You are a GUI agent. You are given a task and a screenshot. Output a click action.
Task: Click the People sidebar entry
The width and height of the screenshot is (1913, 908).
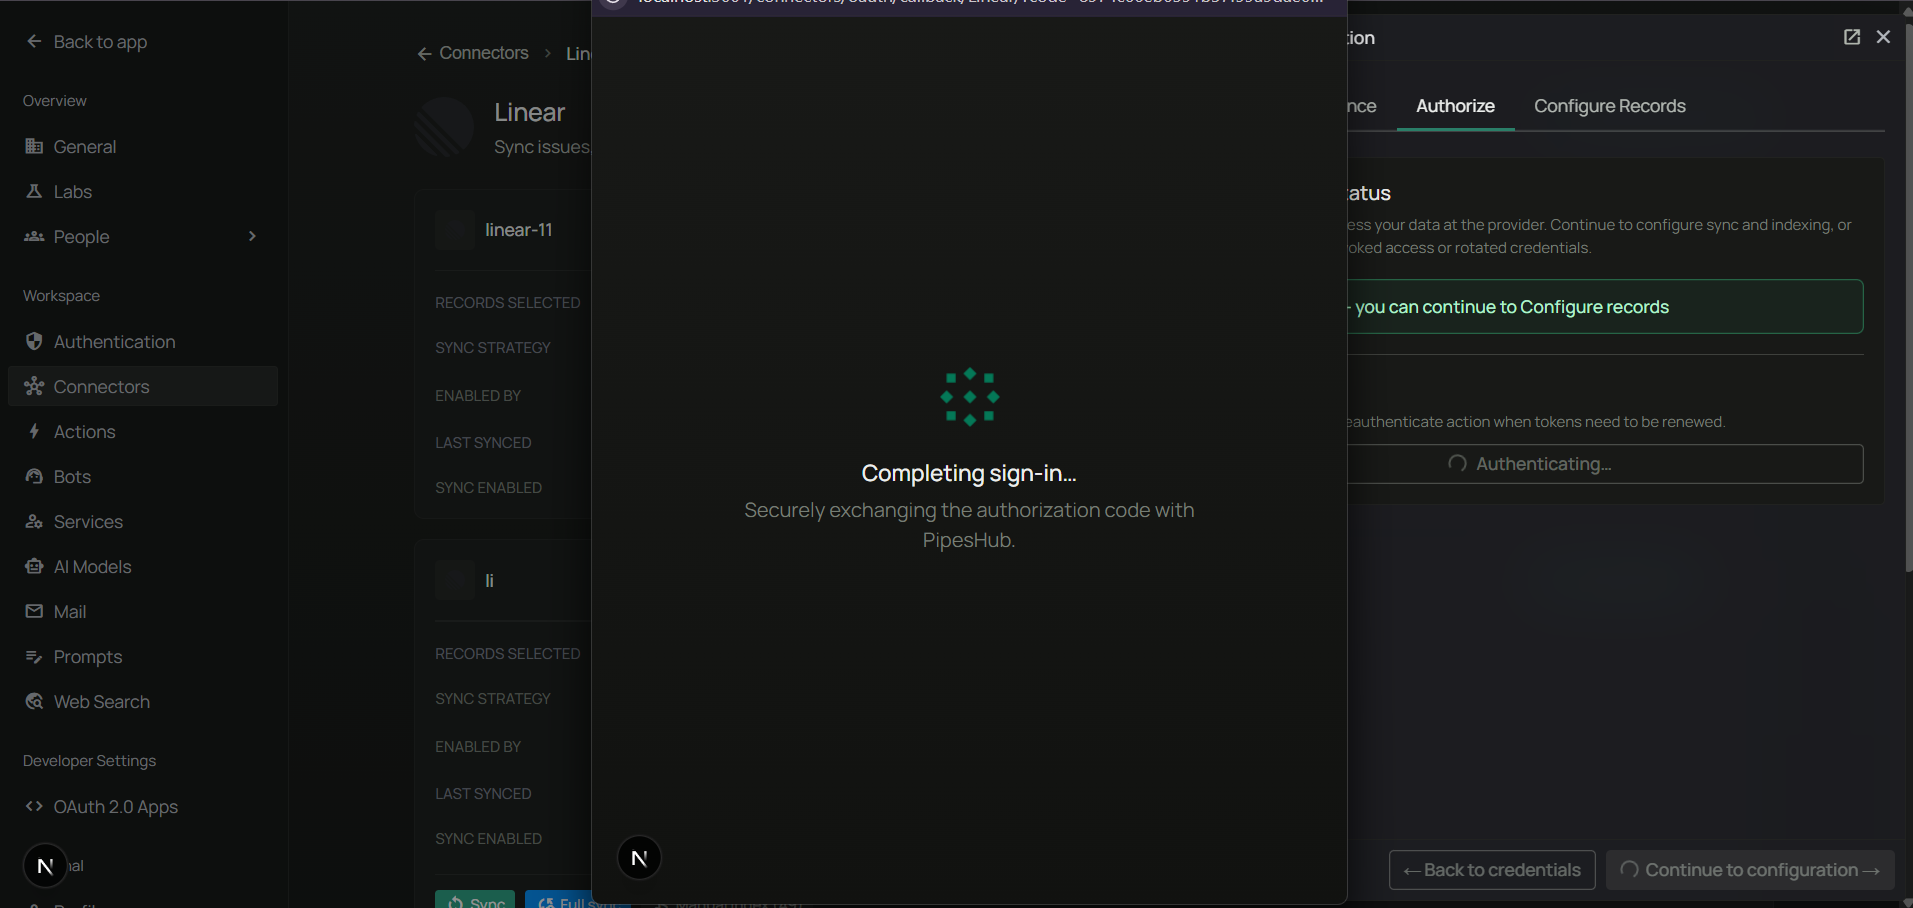pyautogui.click(x=143, y=236)
